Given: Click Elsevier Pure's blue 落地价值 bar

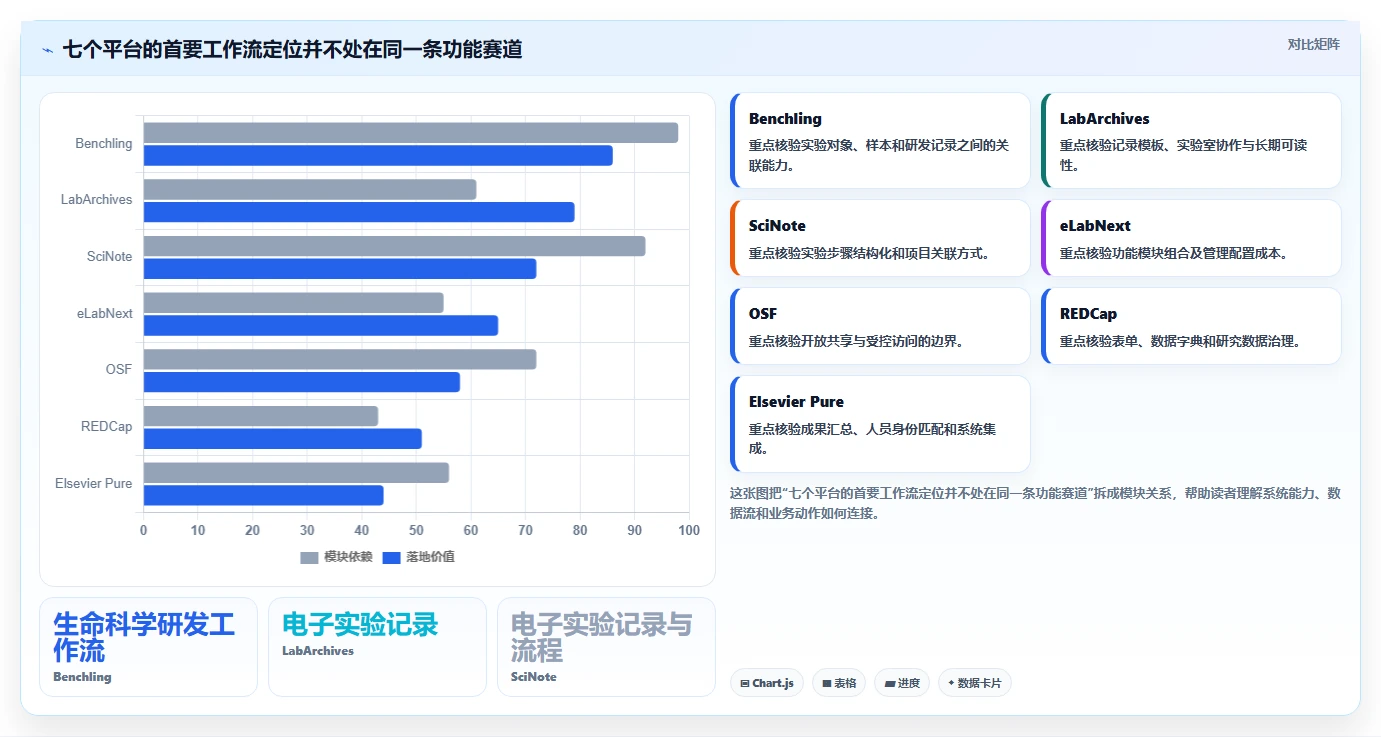Looking at the screenshot, I should point(264,495).
